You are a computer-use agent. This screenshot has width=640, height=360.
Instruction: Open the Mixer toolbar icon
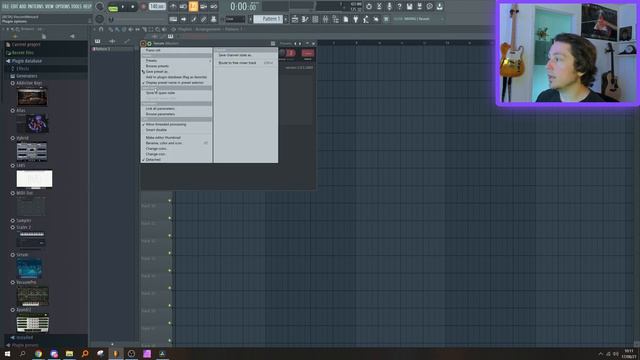click(325, 19)
